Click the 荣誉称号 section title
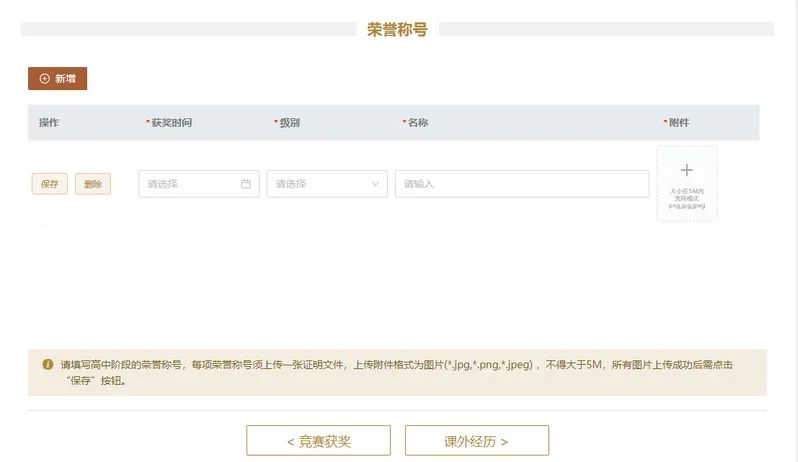Image resolution: width=798 pixels, height=462 pixels. point(397,30)
